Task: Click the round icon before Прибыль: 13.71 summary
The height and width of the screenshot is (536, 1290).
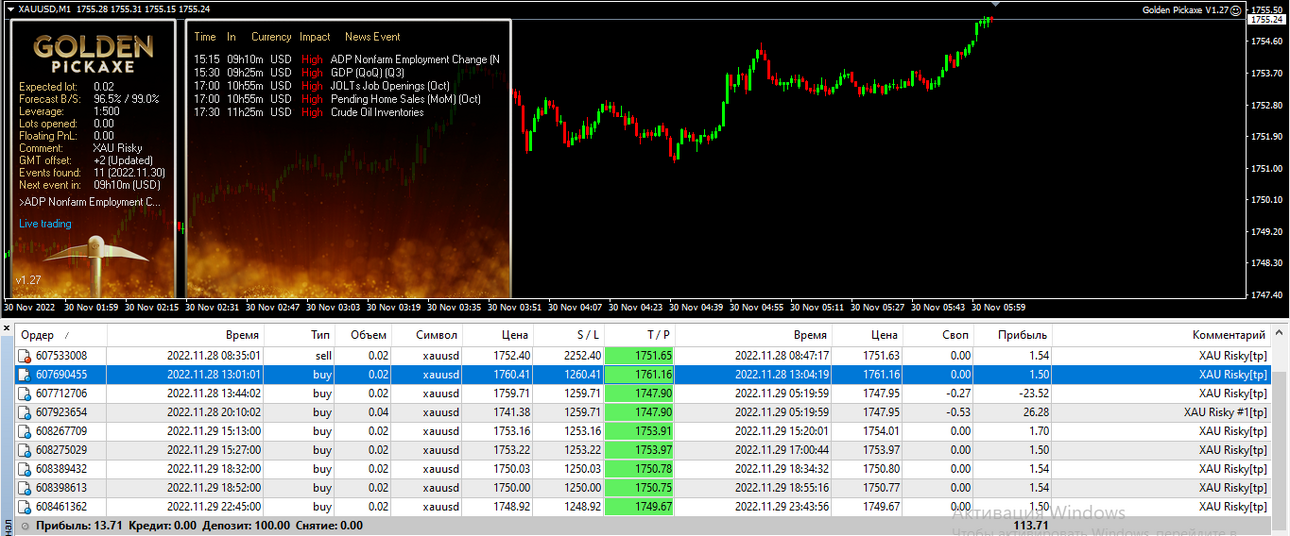Action: pyautogui.click(x=25, y=525)
